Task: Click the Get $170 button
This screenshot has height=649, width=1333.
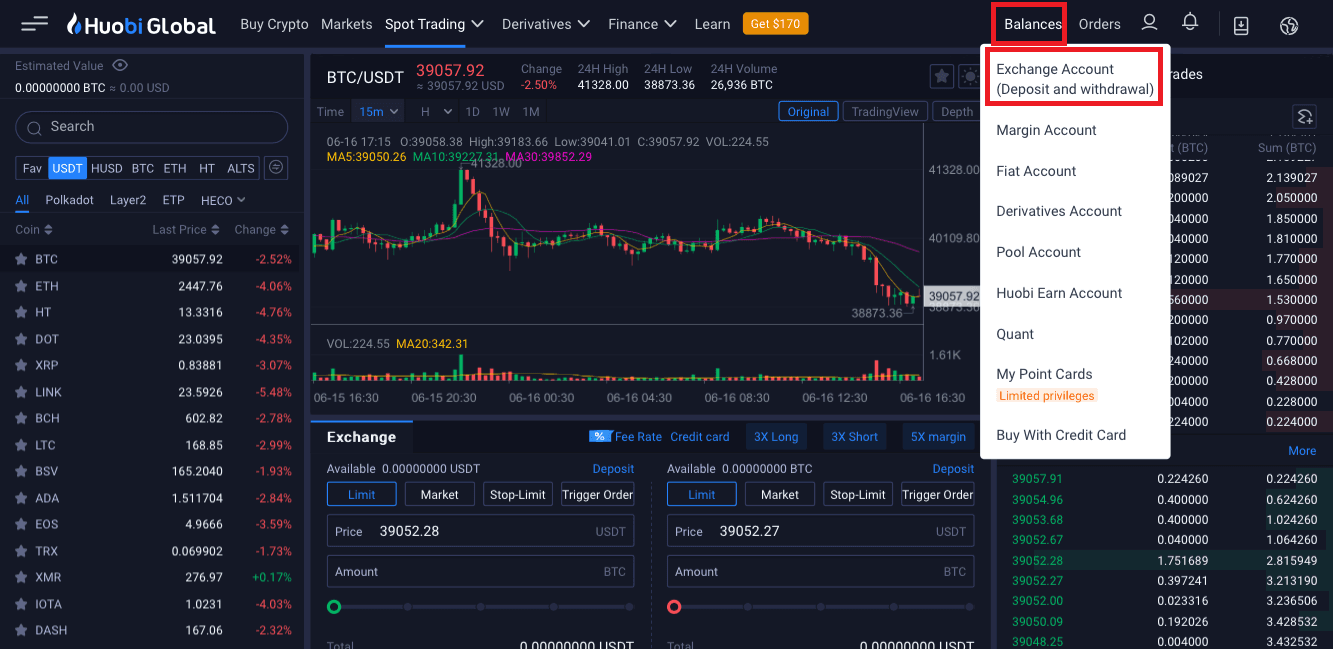Action: pyautogui.click(x=776, y=24)
